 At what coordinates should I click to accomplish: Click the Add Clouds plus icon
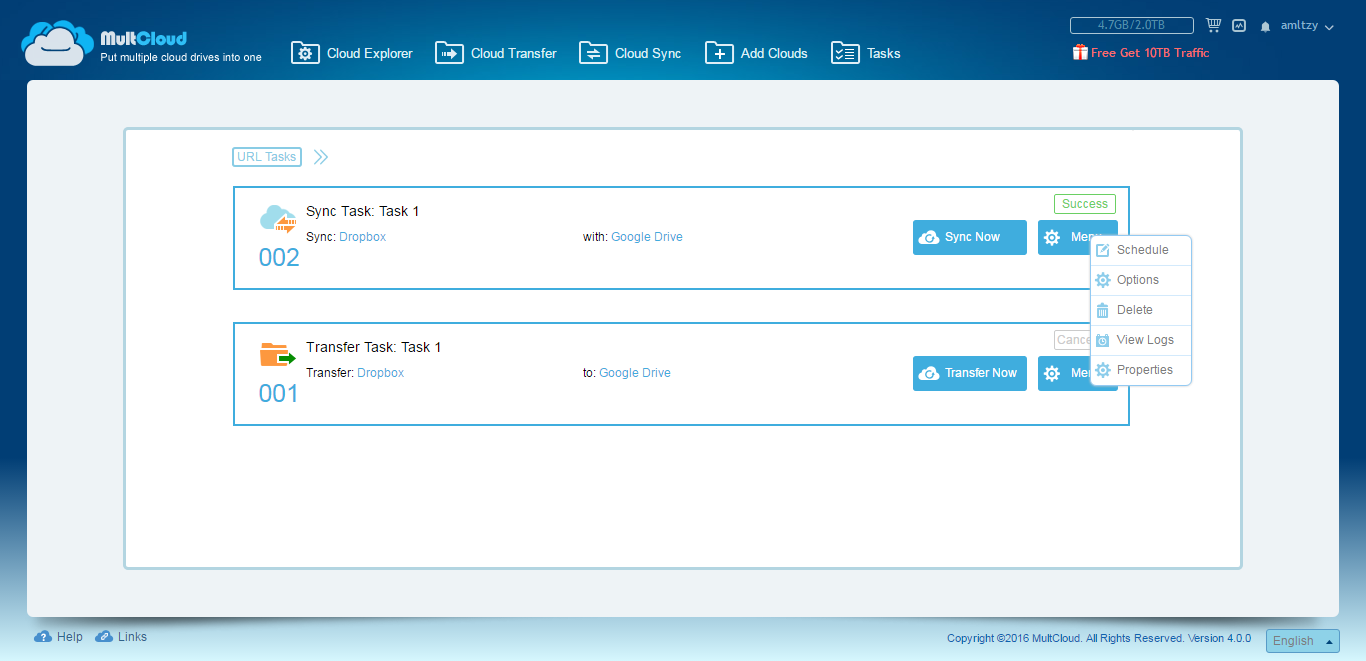coord(719,53)
